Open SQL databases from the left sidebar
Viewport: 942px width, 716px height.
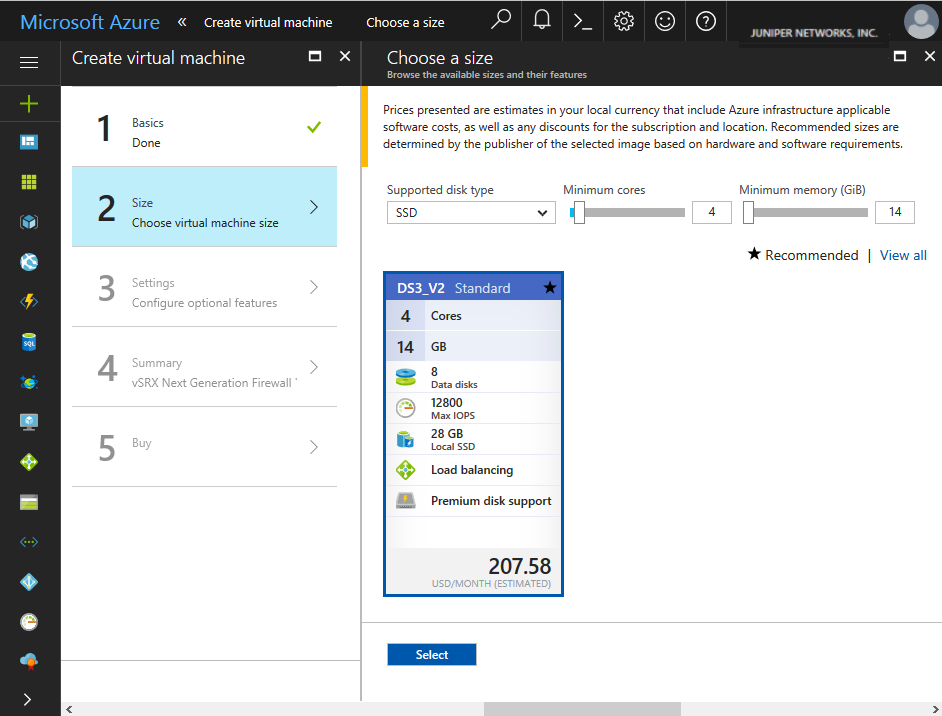pyautogui.click(x=29, y=342)
